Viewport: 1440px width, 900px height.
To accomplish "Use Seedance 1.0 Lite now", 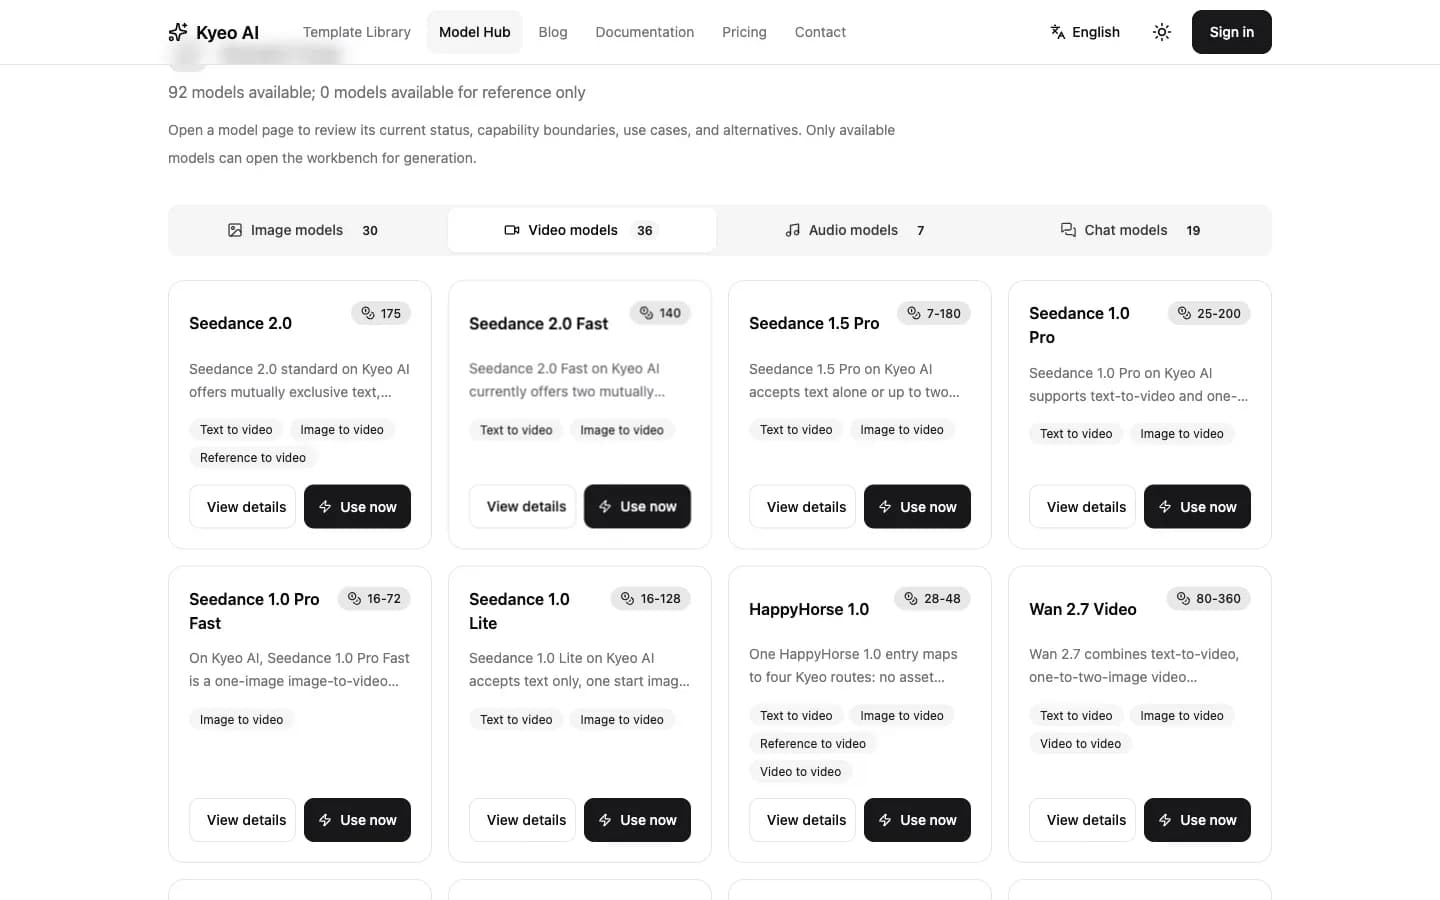I will pyautogui.click(x=637, y=820).
